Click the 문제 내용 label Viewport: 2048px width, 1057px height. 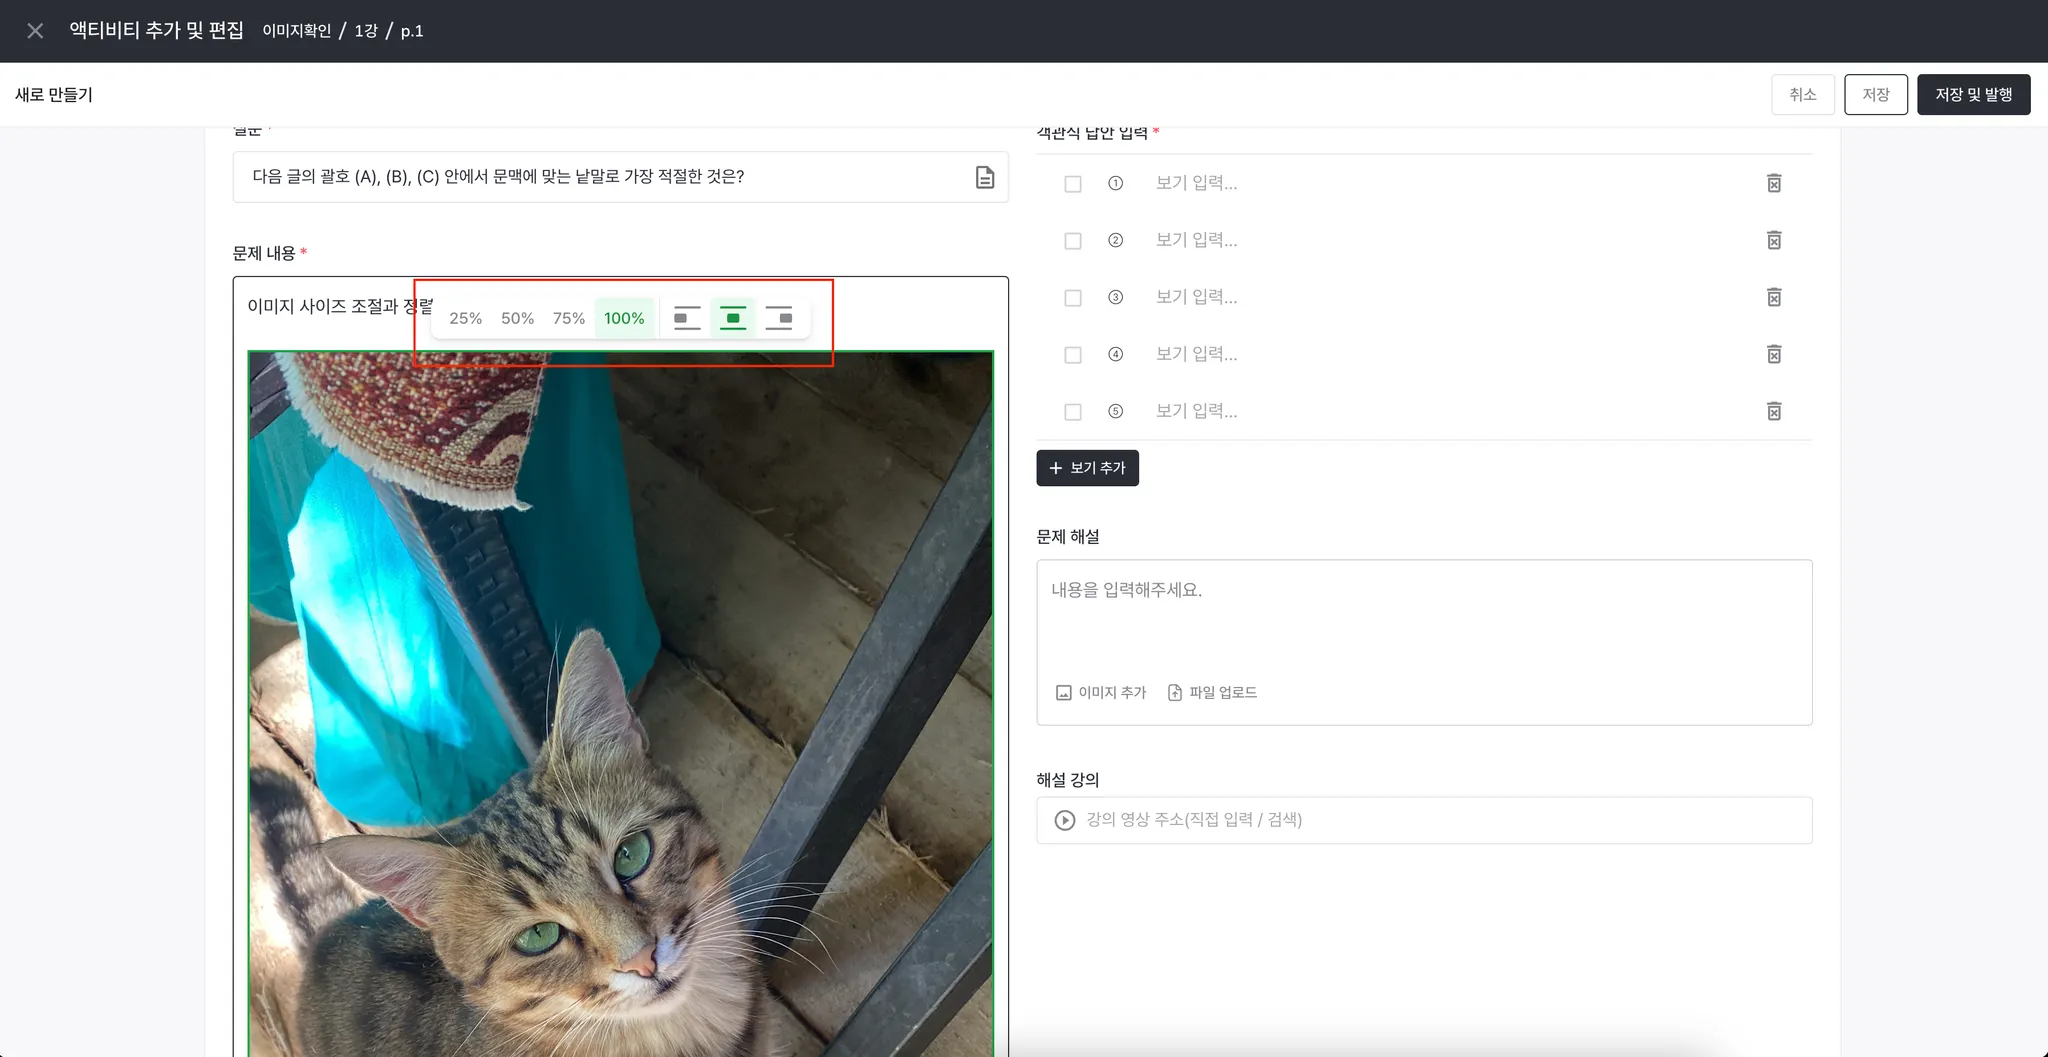(x=264, y=253)
